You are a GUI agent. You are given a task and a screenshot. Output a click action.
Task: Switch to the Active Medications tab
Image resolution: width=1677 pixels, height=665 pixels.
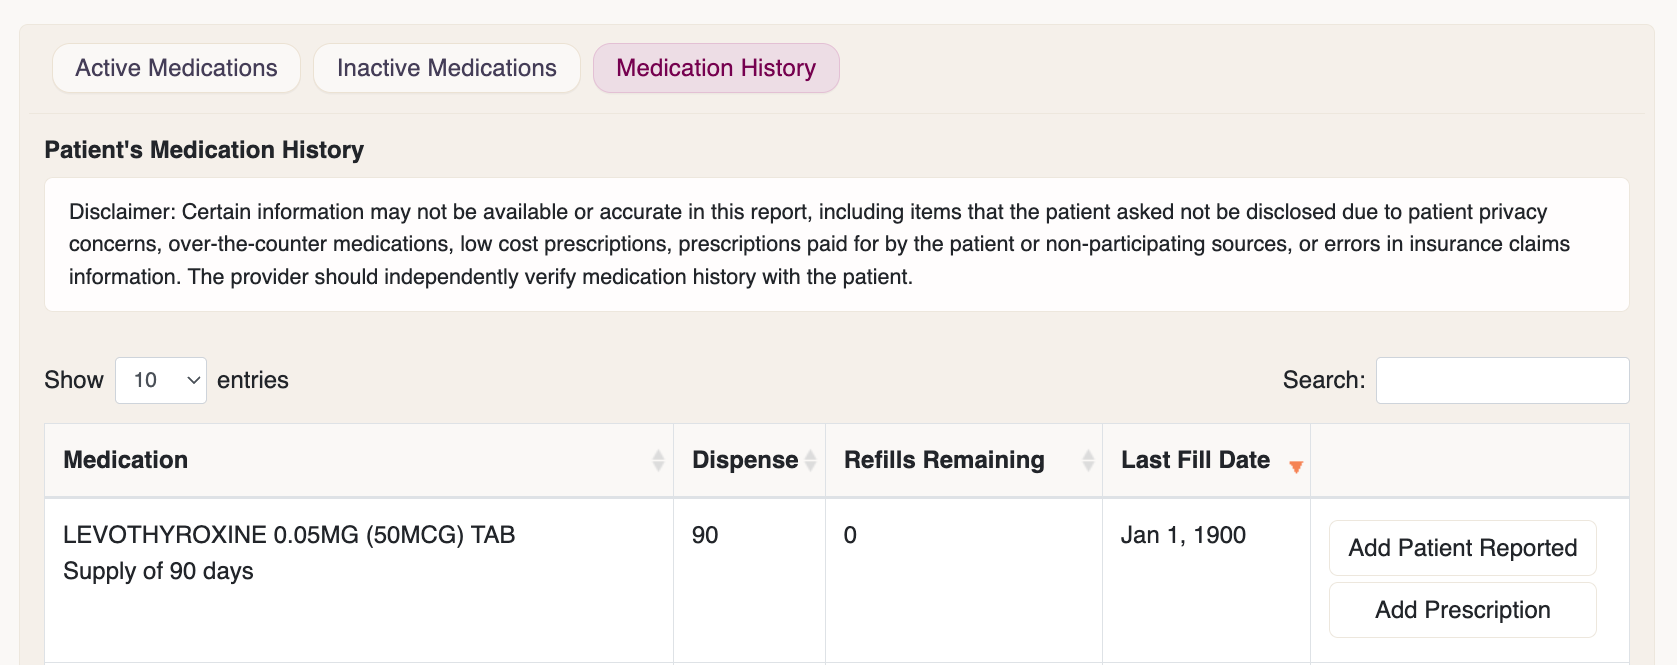176,68
